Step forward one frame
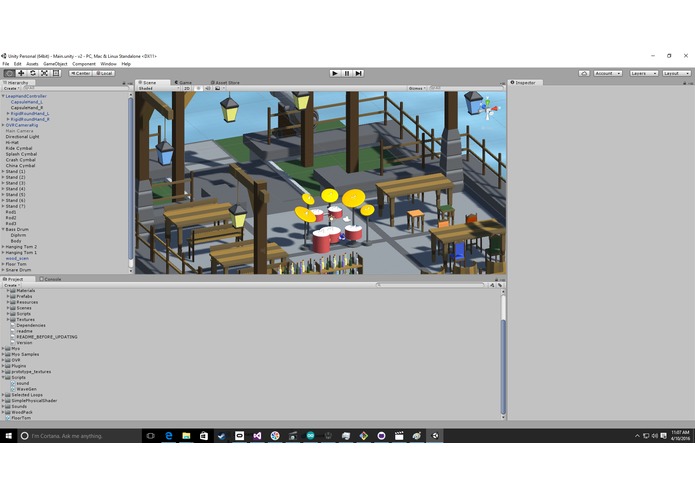The width and height of the screenshot is (695, 494). [359, 73]
